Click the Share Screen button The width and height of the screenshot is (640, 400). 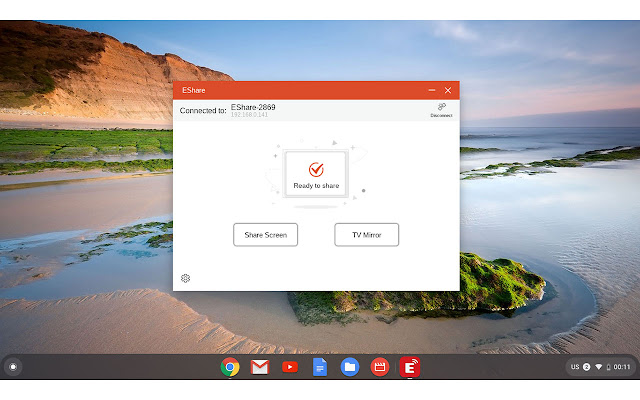tap(265, 235)
